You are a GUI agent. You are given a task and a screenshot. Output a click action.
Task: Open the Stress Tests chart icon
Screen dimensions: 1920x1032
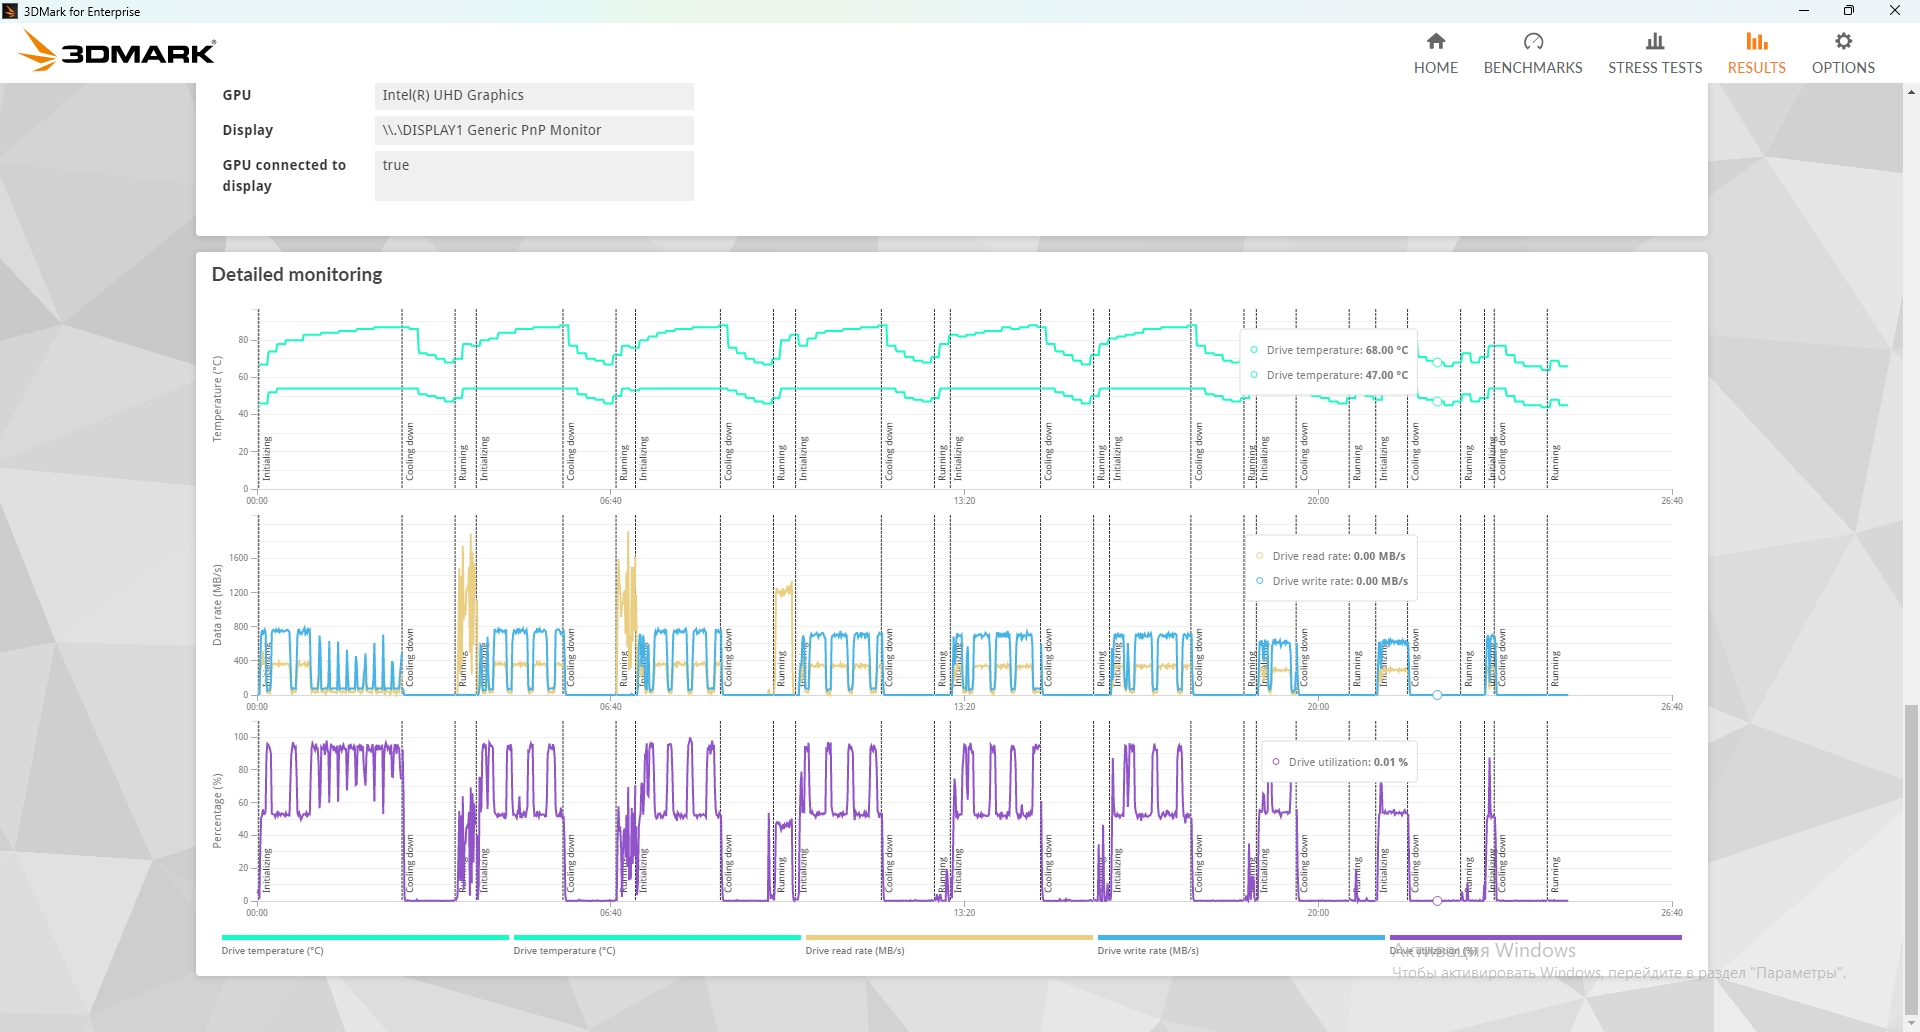(1655, 41)
